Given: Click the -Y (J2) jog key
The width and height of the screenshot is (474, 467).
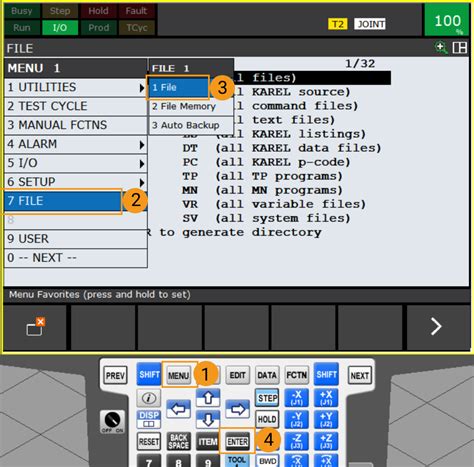Looking at the screenshot, I should point(296,419).
